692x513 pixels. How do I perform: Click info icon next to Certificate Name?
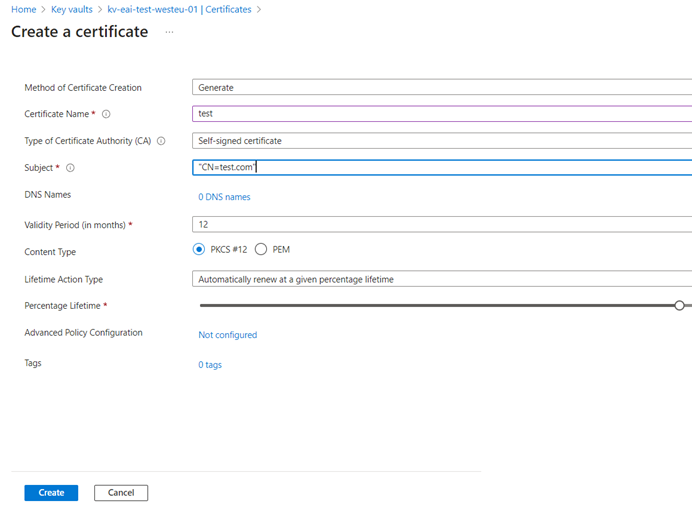pos(106,114)
